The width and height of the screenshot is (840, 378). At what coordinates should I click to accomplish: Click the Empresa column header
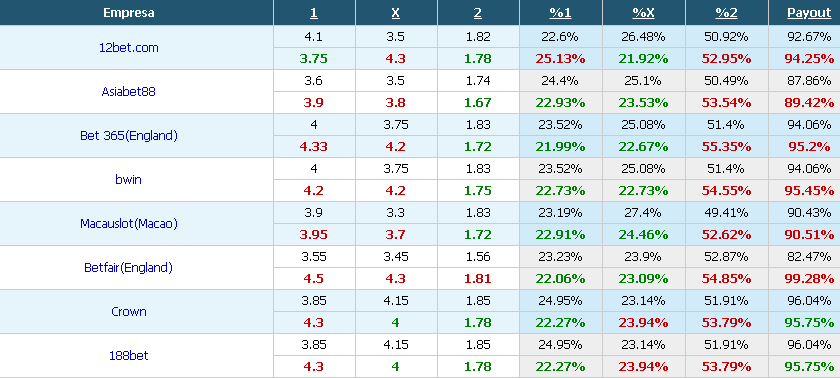pos(129,13)
